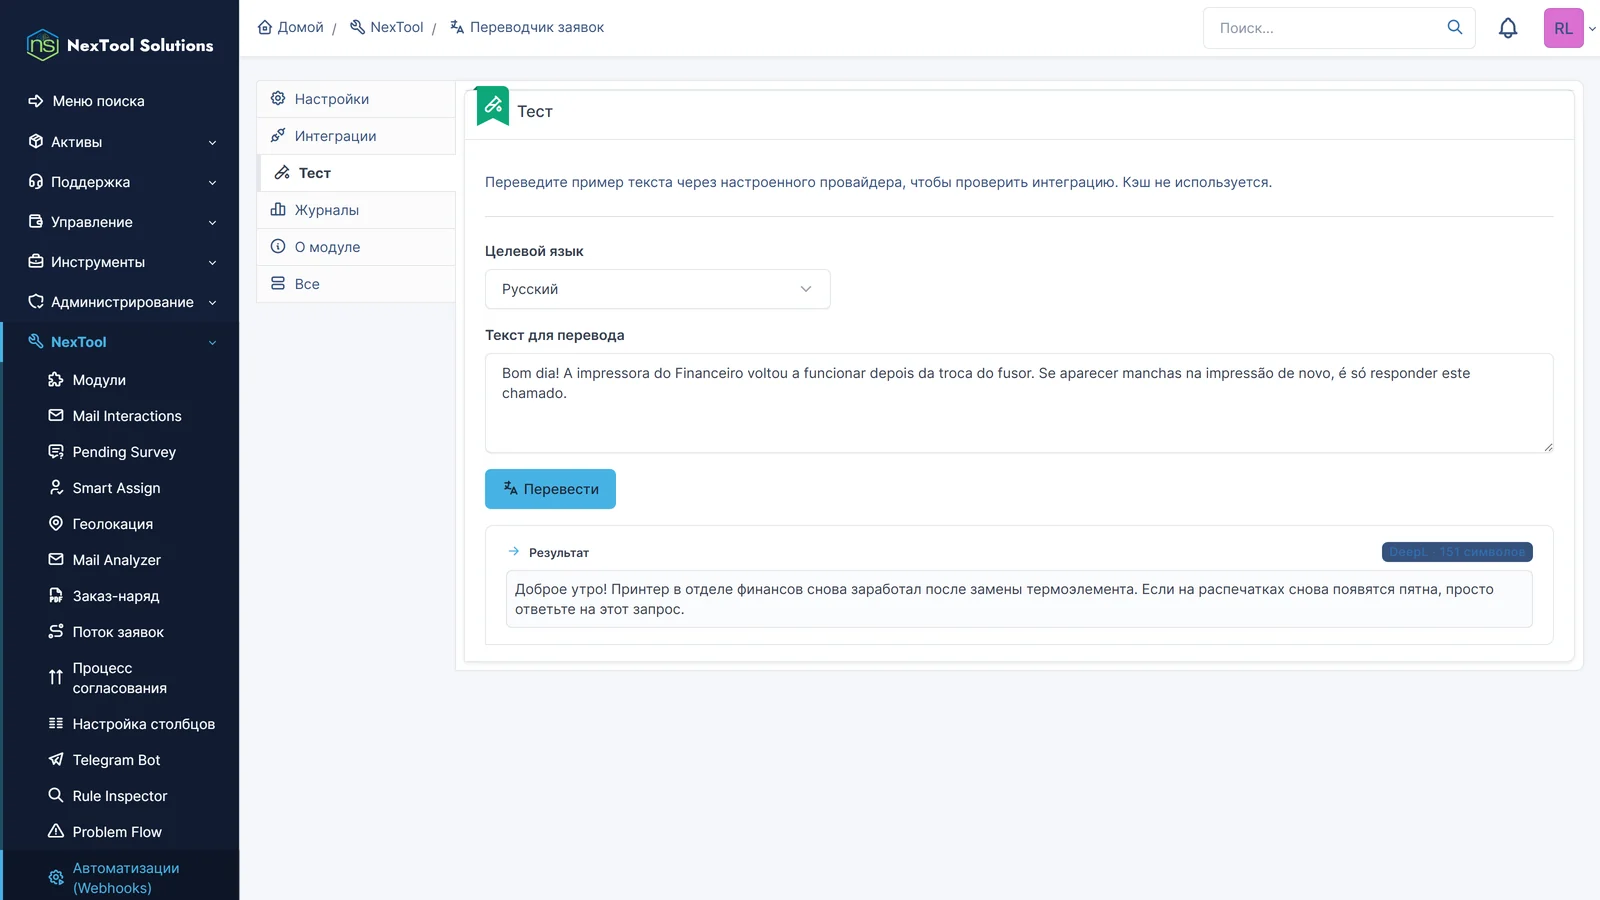Click the Rule Inspector magnifier icon
1600x900 pixels.
click(56, 795)
